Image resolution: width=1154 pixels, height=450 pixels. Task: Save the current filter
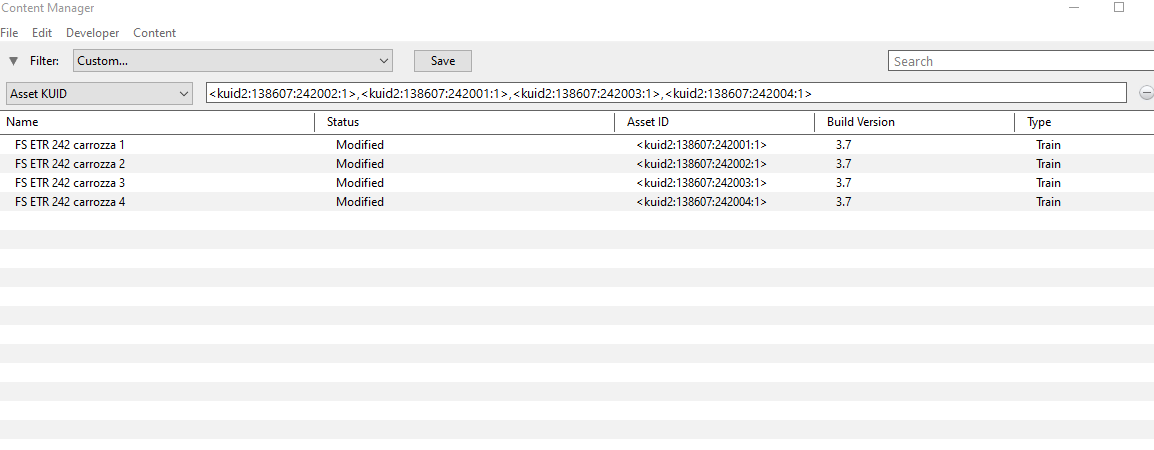point(443,61)
